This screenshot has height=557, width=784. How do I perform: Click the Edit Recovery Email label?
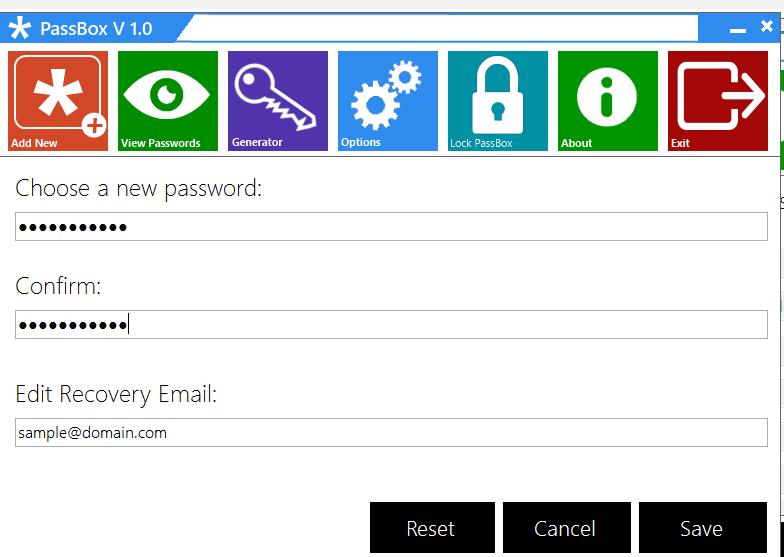coord(116,394)
